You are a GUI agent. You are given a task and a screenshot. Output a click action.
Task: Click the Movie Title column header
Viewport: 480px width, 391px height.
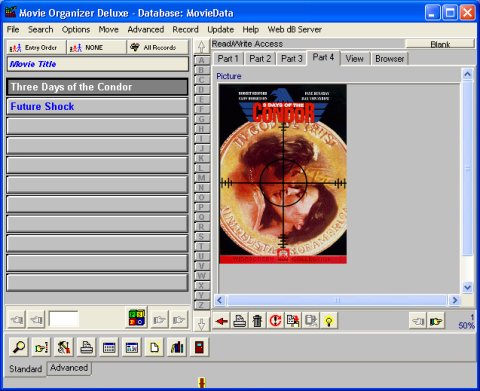tap(97, 64)
